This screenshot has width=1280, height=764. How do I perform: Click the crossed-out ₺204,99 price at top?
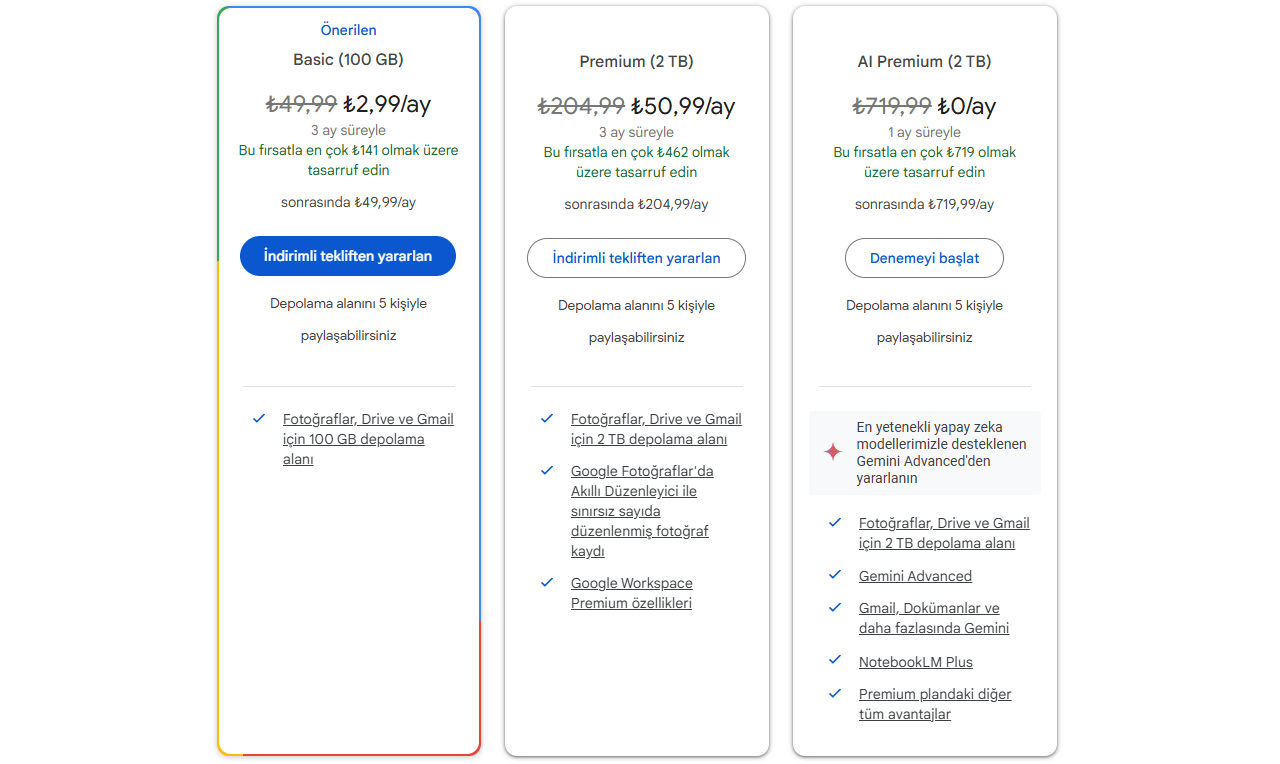[x=581, y=106]
